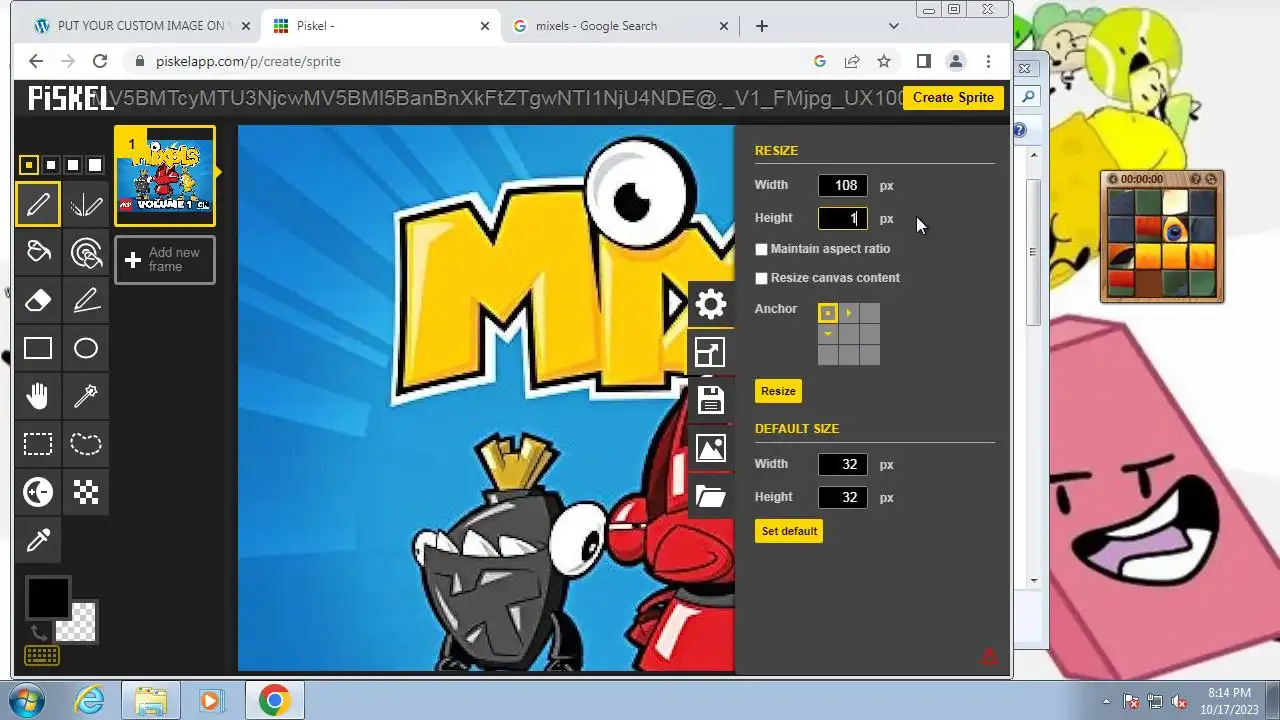1280x720 pixels.
Task: Open Internet Explorer from taskbar
Action: click(x=90, y=700)
